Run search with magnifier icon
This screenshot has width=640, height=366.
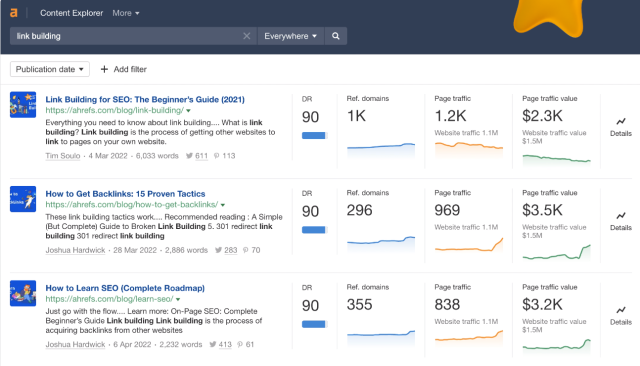pos(336,36)
